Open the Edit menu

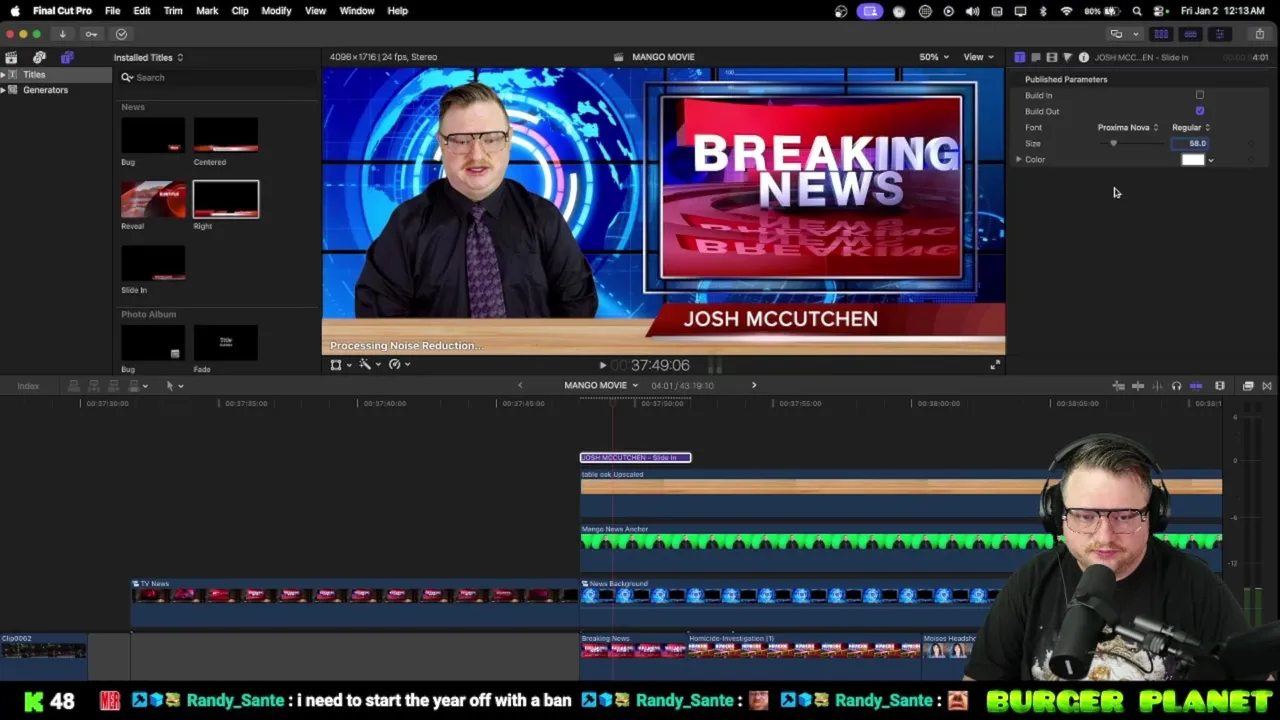click(x=142, y=11)
